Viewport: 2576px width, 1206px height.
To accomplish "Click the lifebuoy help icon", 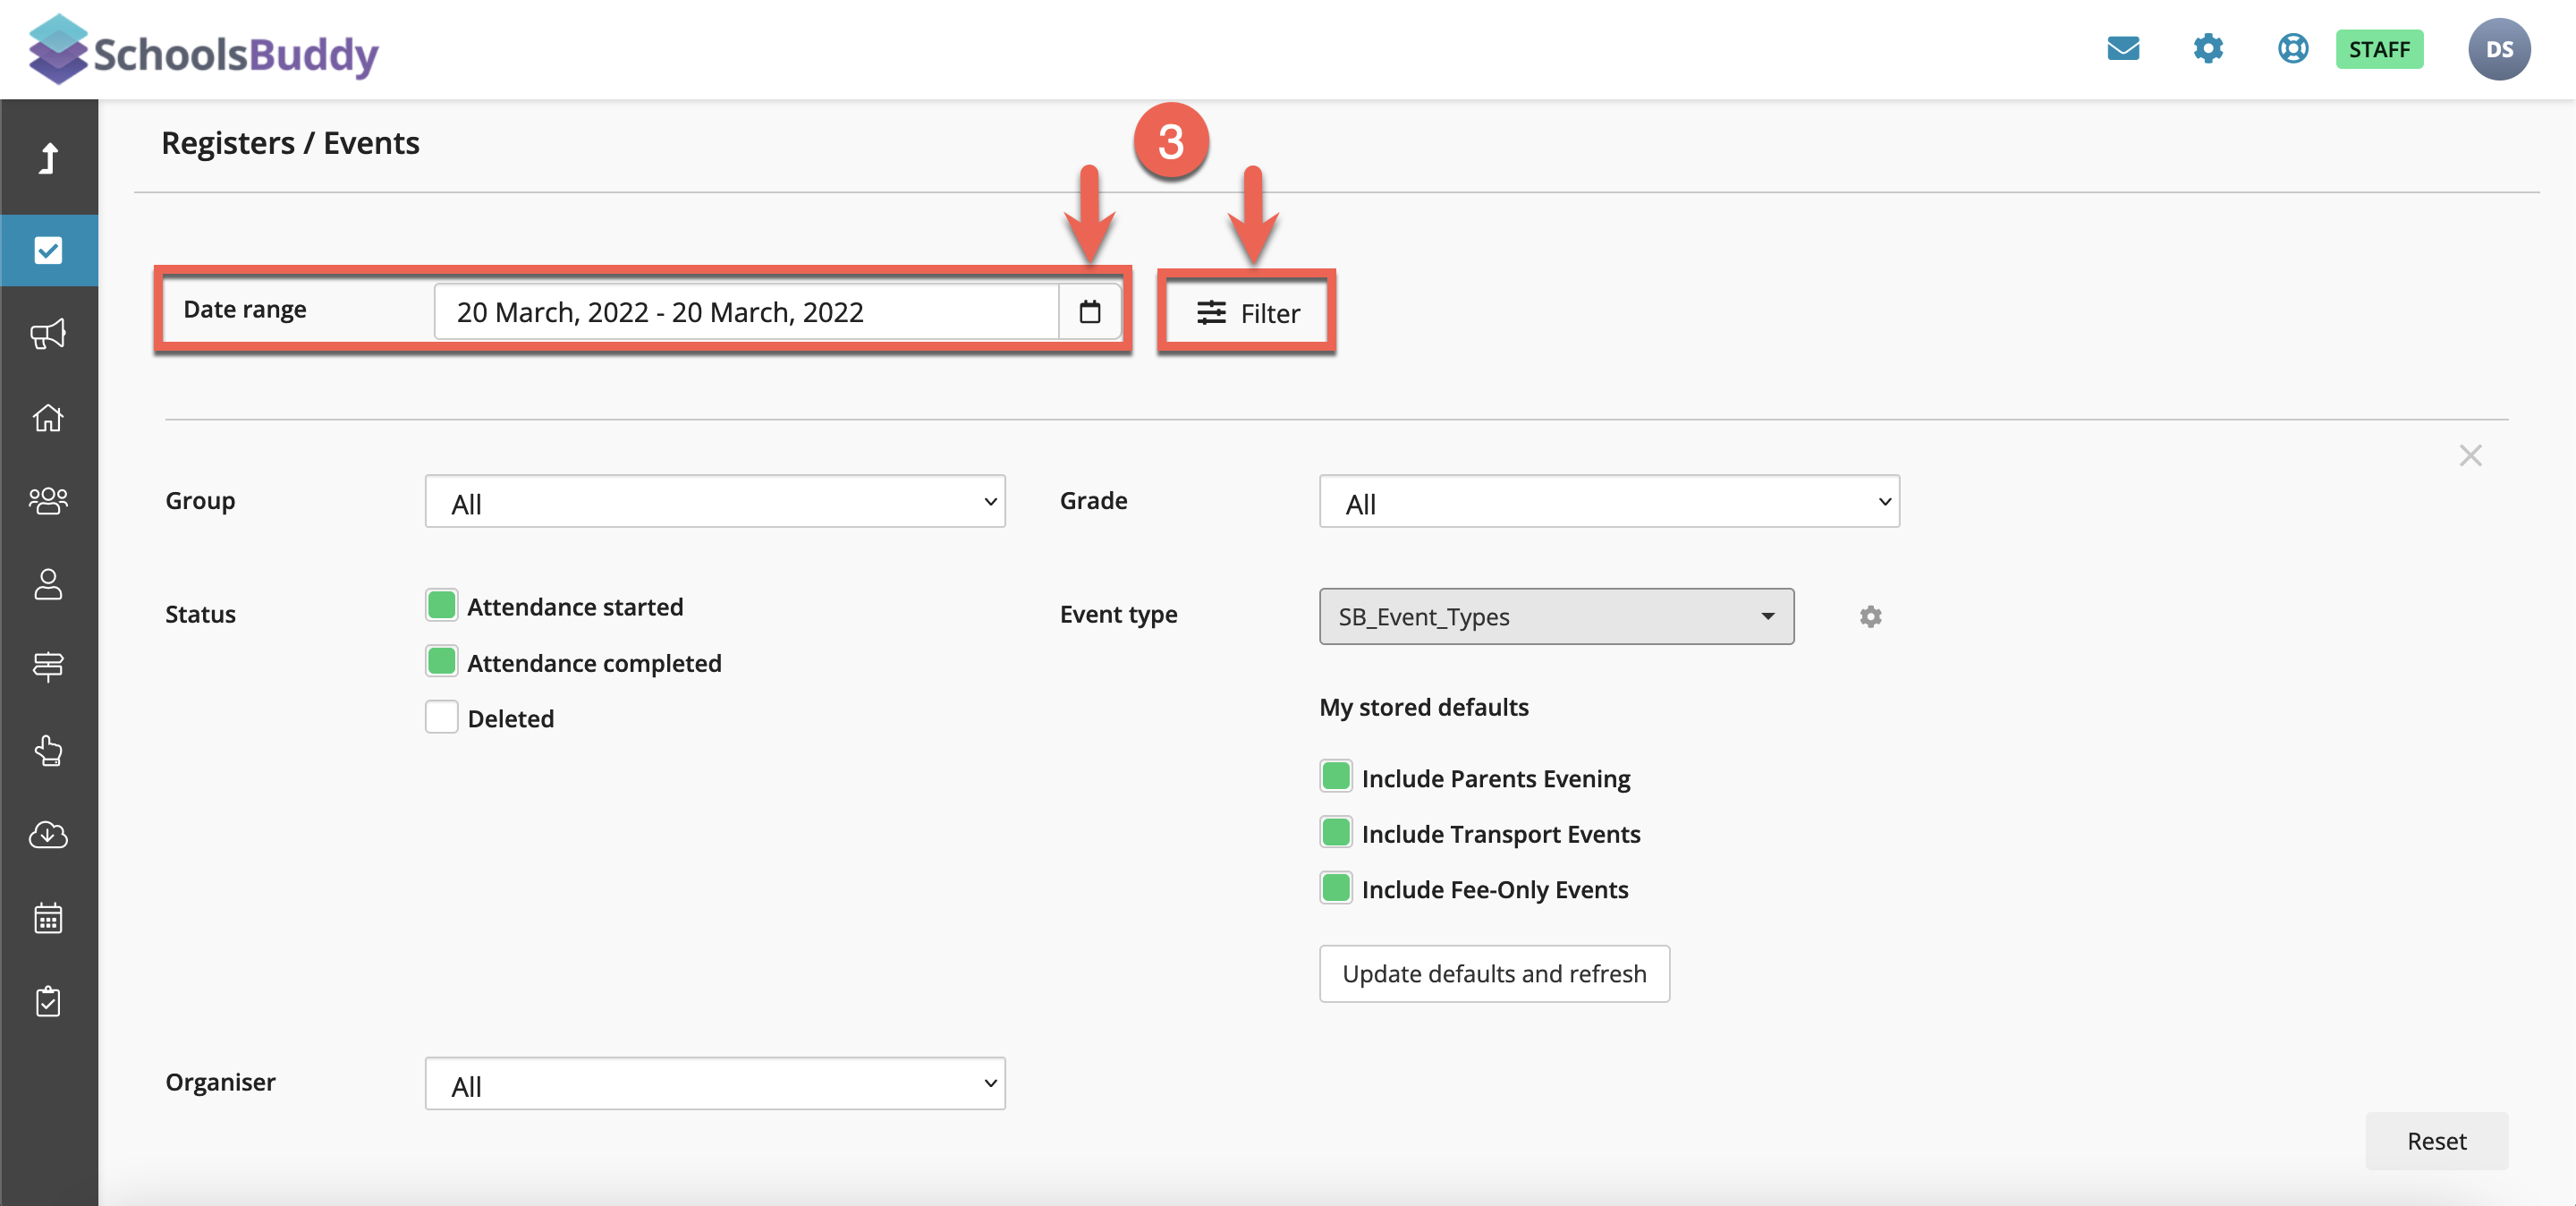I will (2292, 48).
